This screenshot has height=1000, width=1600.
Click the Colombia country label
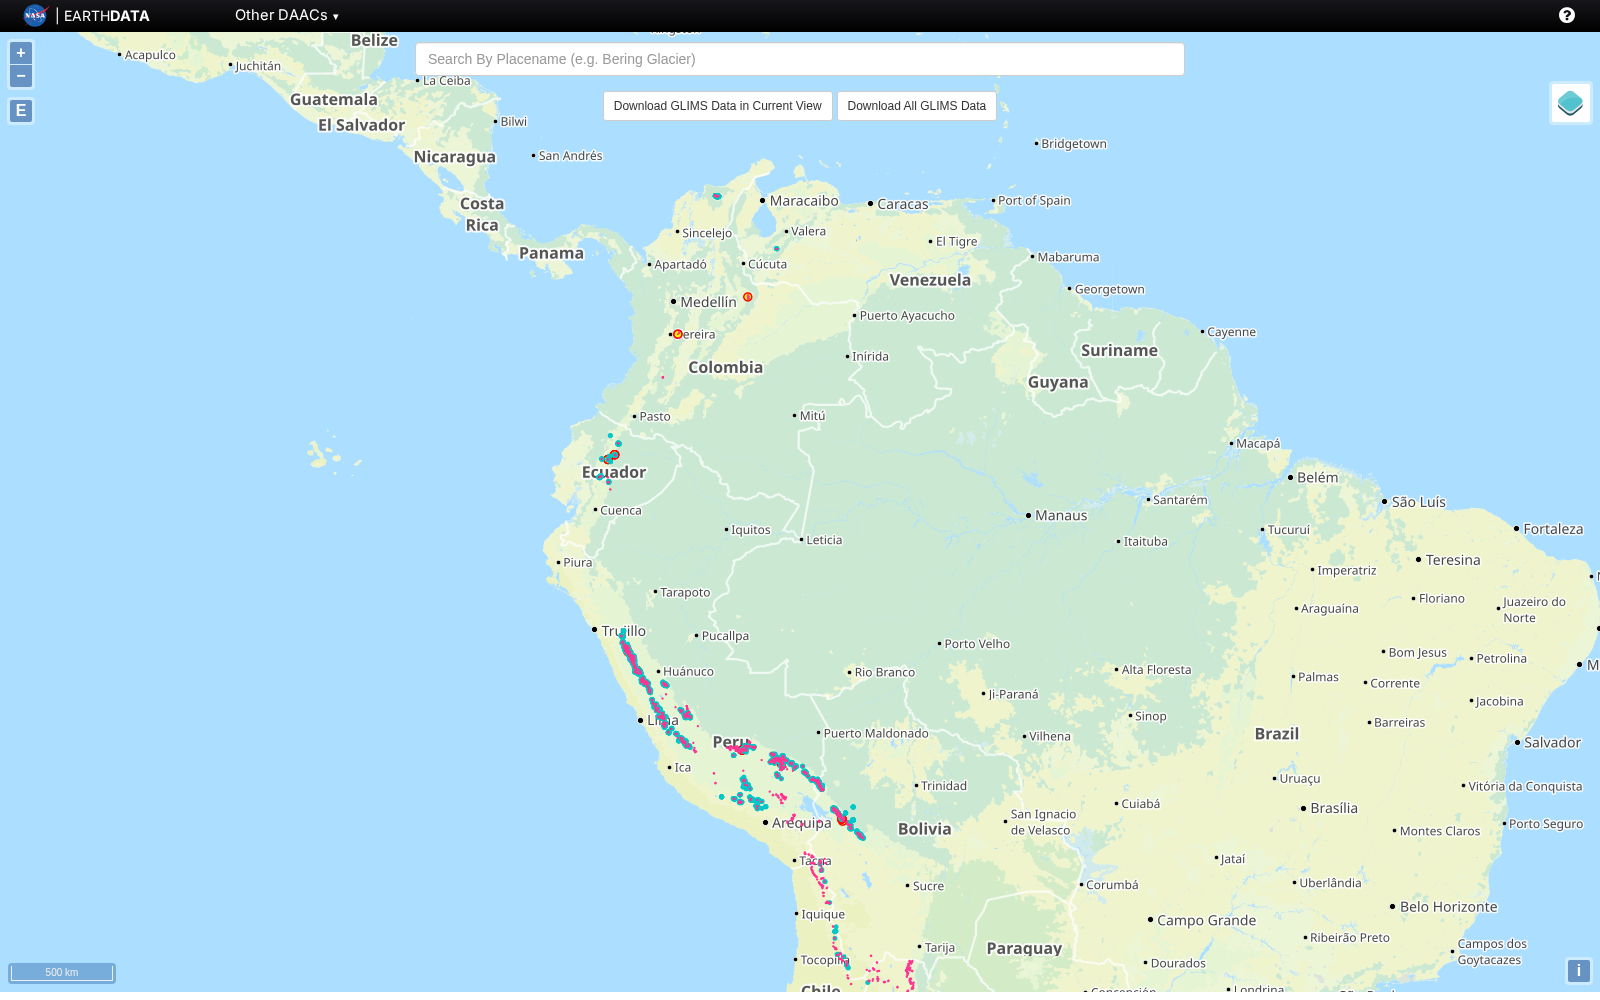pos(726,367)
